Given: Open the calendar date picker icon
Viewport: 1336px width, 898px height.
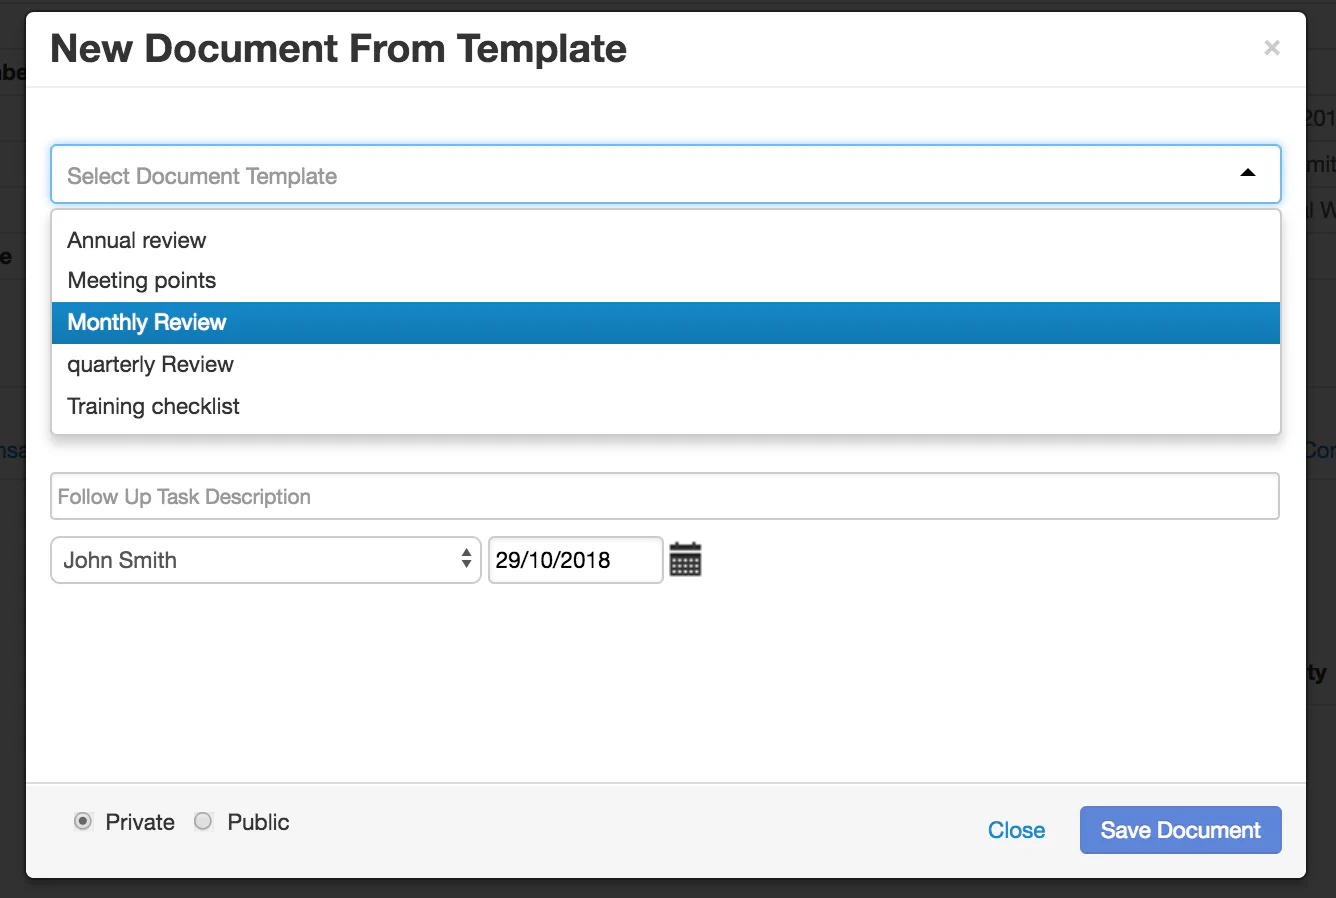Looking at the screenshot, I should click(x=686, y=559).
